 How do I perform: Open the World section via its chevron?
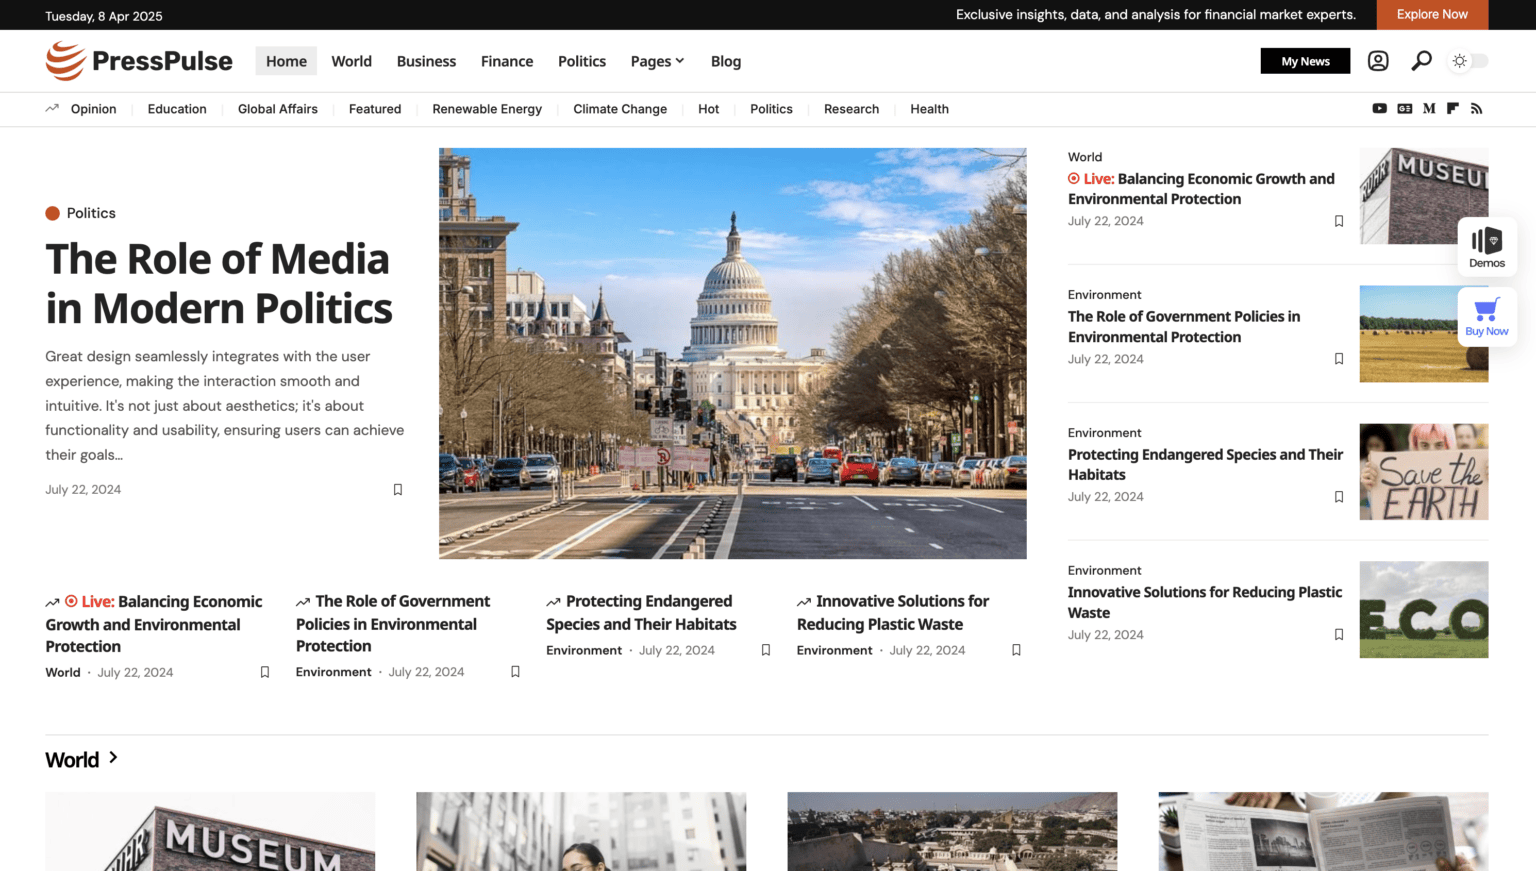tap(113, 759)
